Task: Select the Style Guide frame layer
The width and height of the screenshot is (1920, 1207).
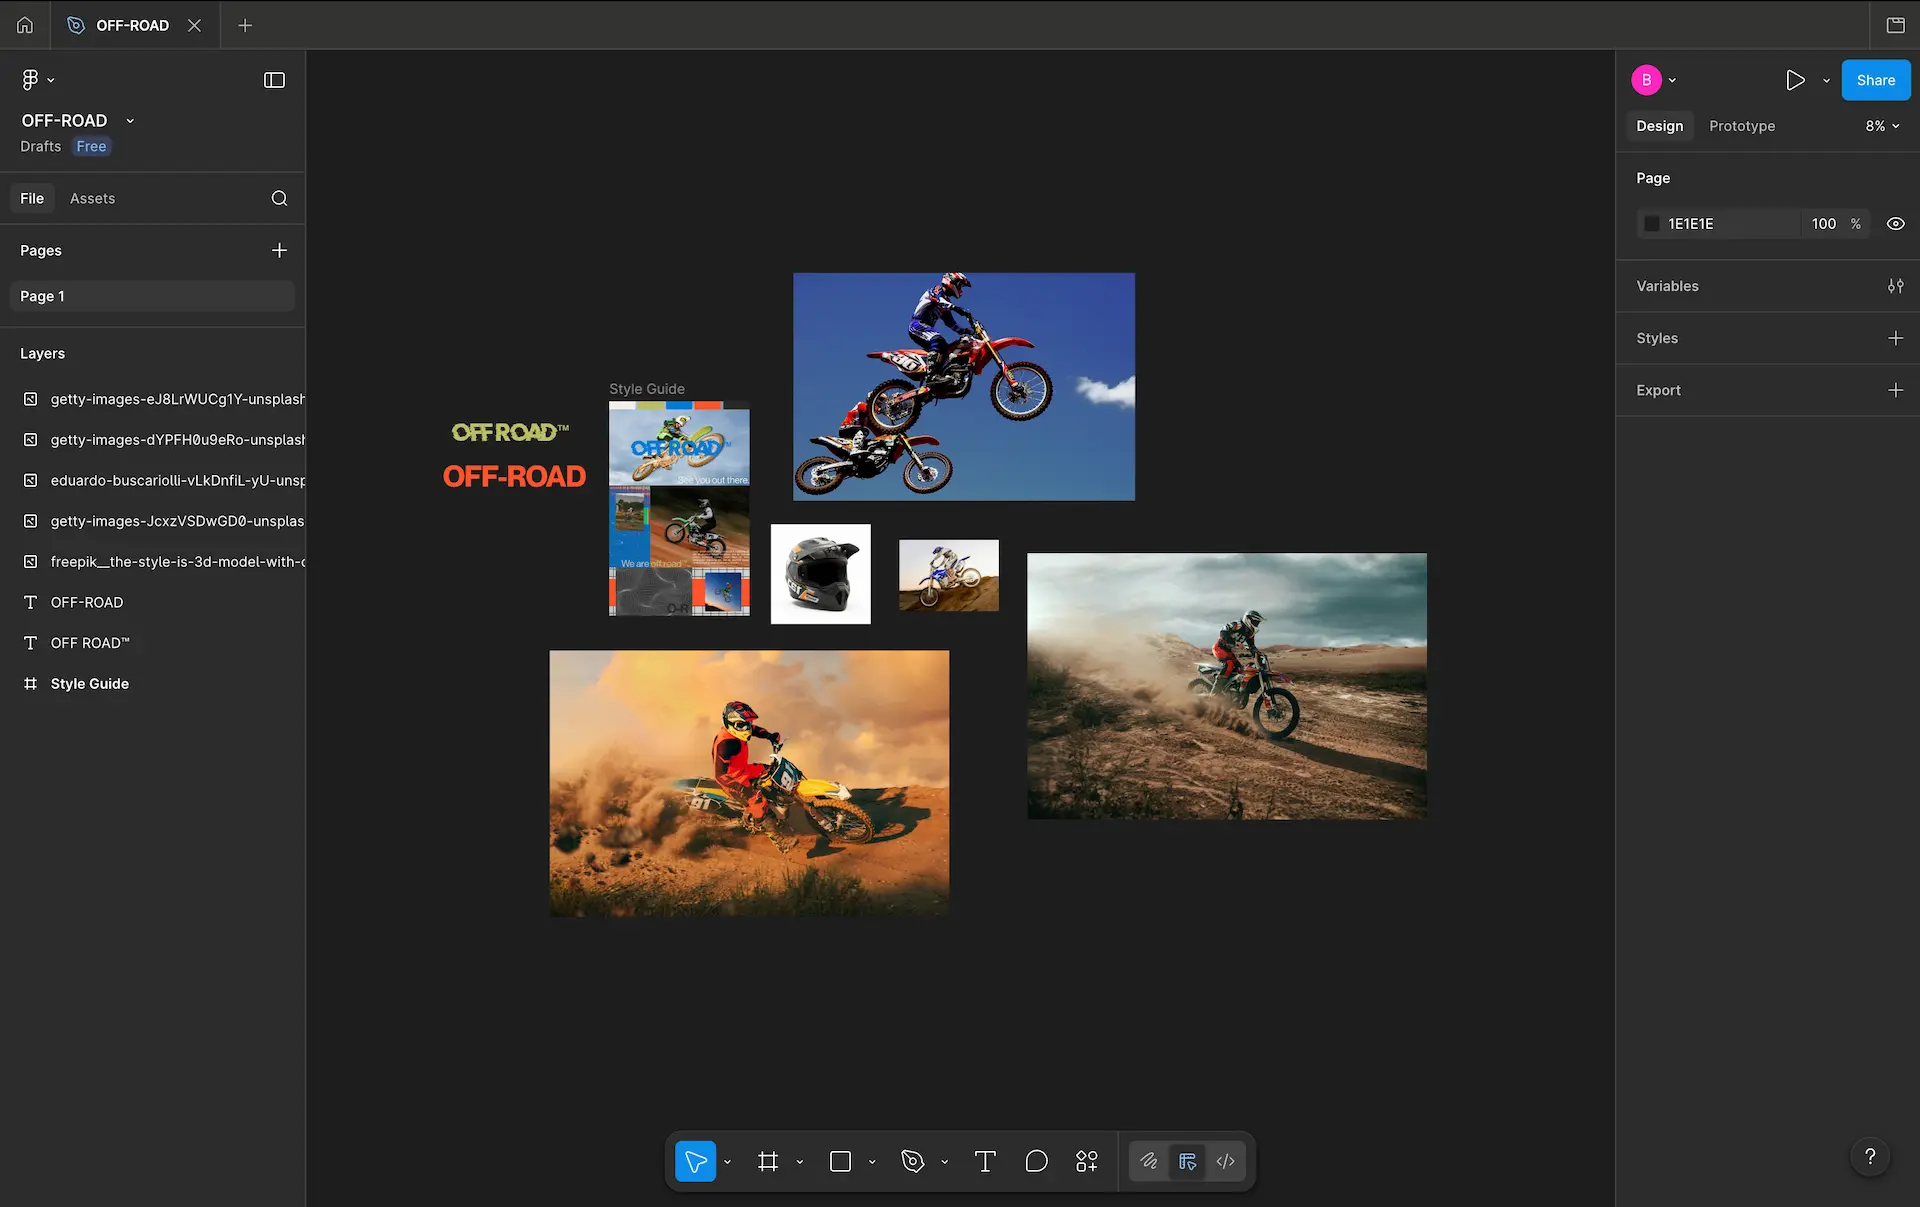Action: [x=90, y=684]
